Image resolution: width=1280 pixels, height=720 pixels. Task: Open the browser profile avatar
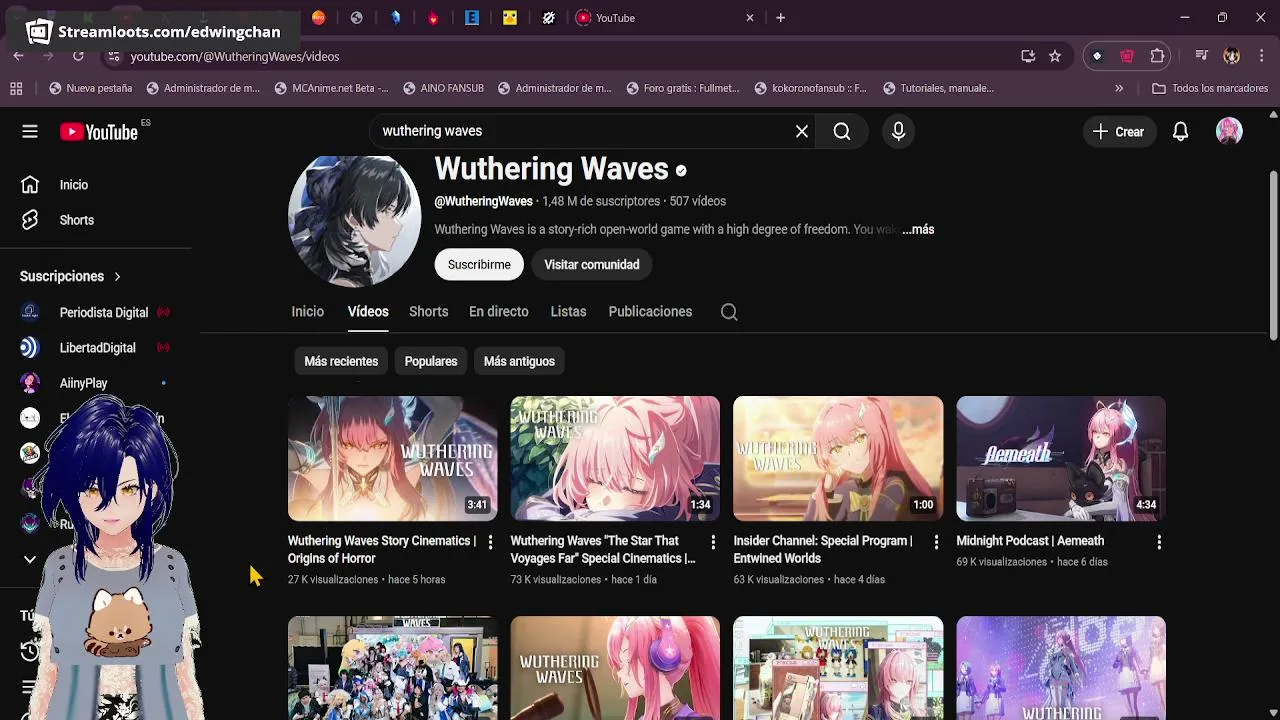coord(1232,56)
